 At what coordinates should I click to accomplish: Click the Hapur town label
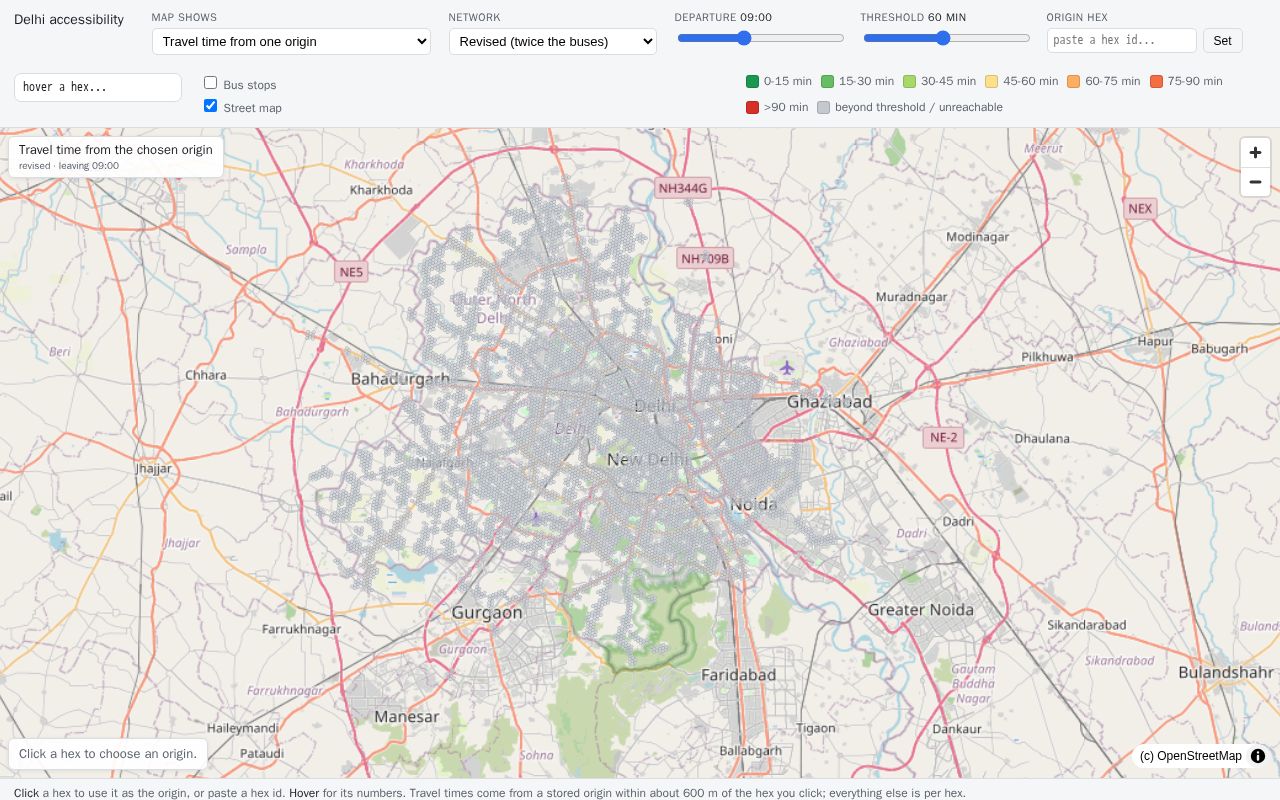click(x=1155, y=341)
